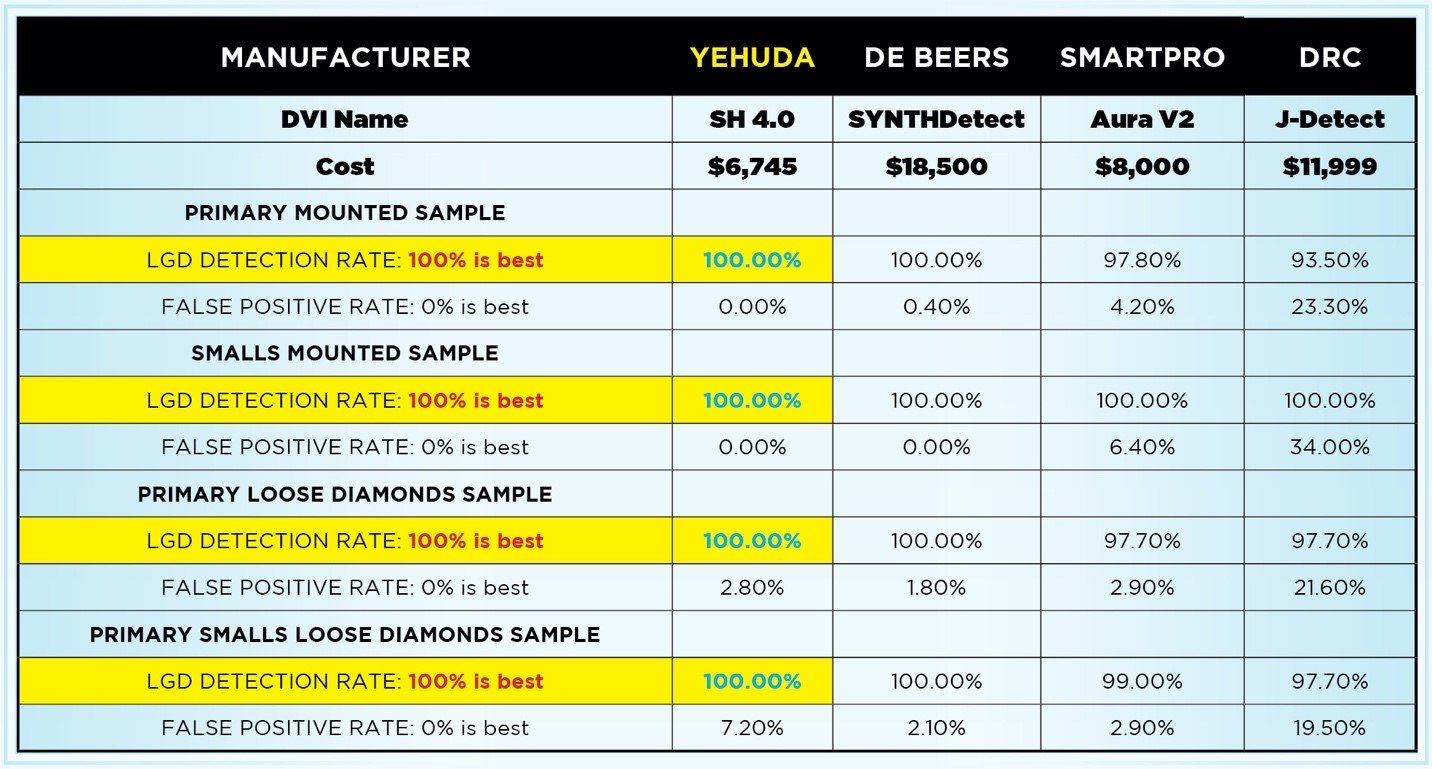Select the Aura V2 cell

pos(1142,119)
